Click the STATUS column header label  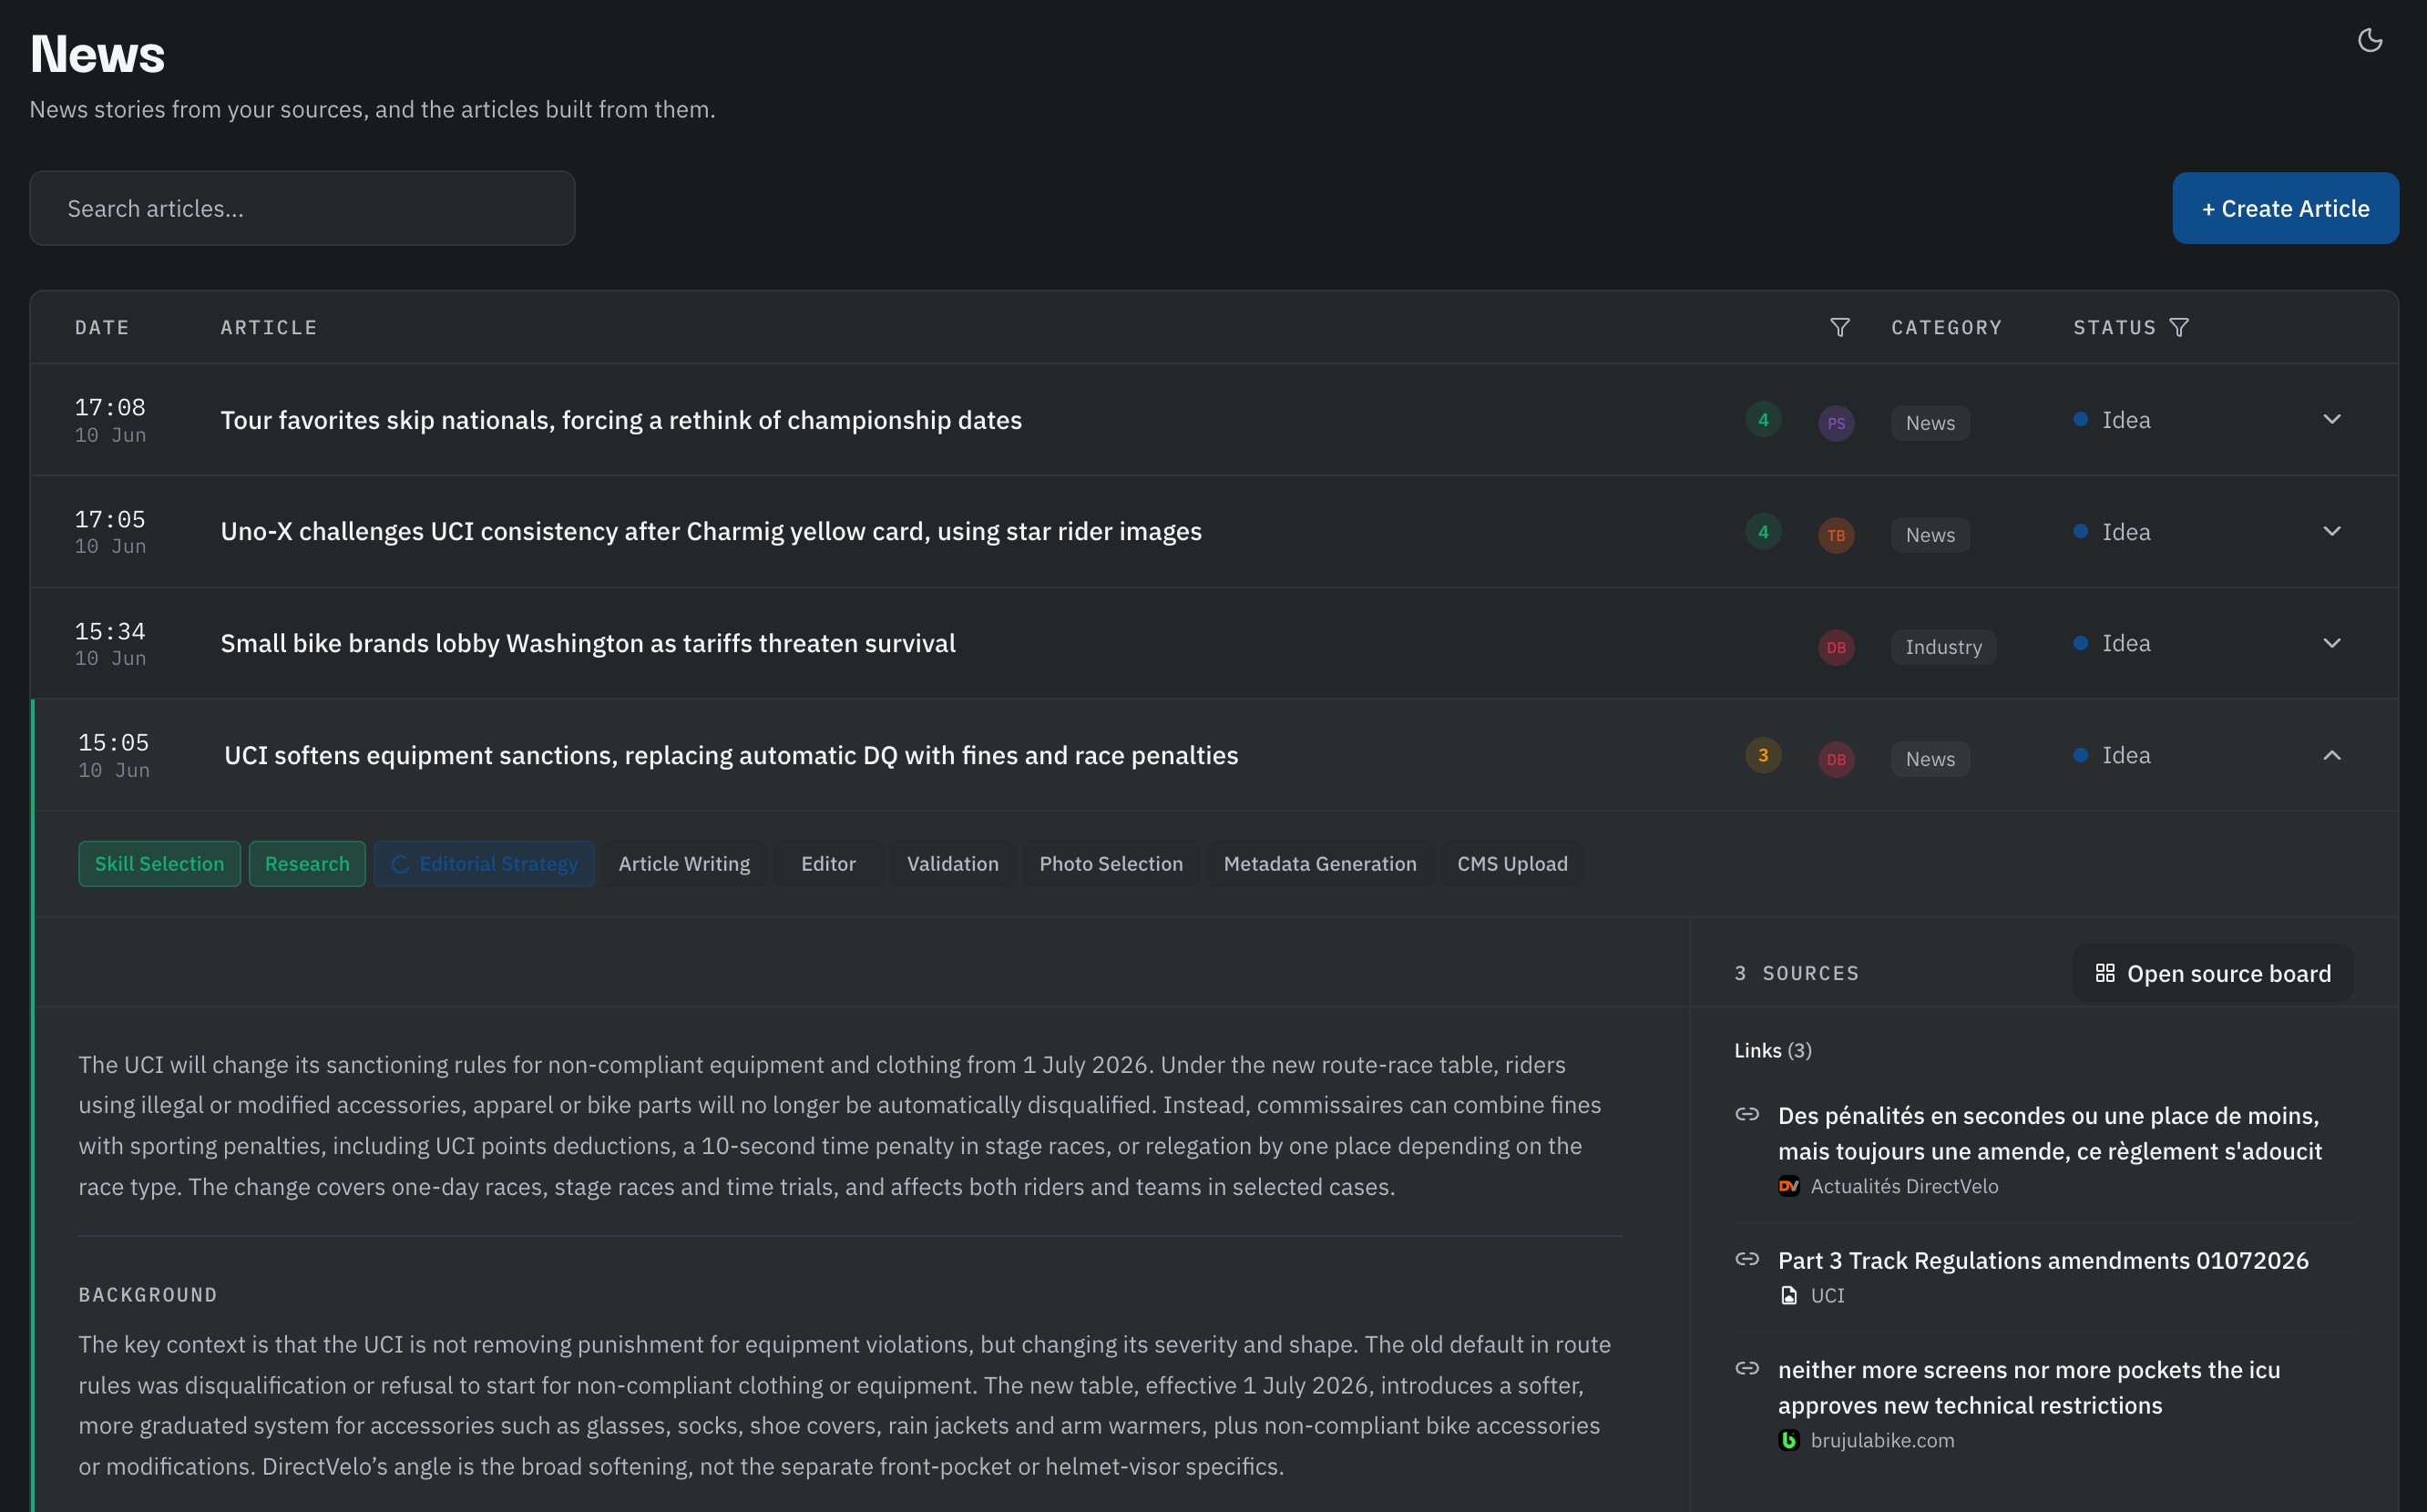(x=2114, y=328)
